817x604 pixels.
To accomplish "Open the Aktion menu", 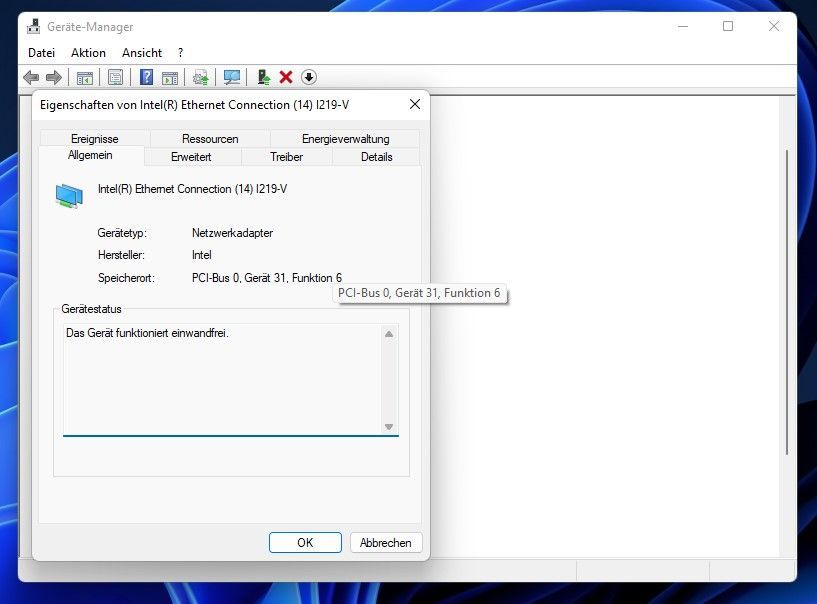I will point(89,53).
